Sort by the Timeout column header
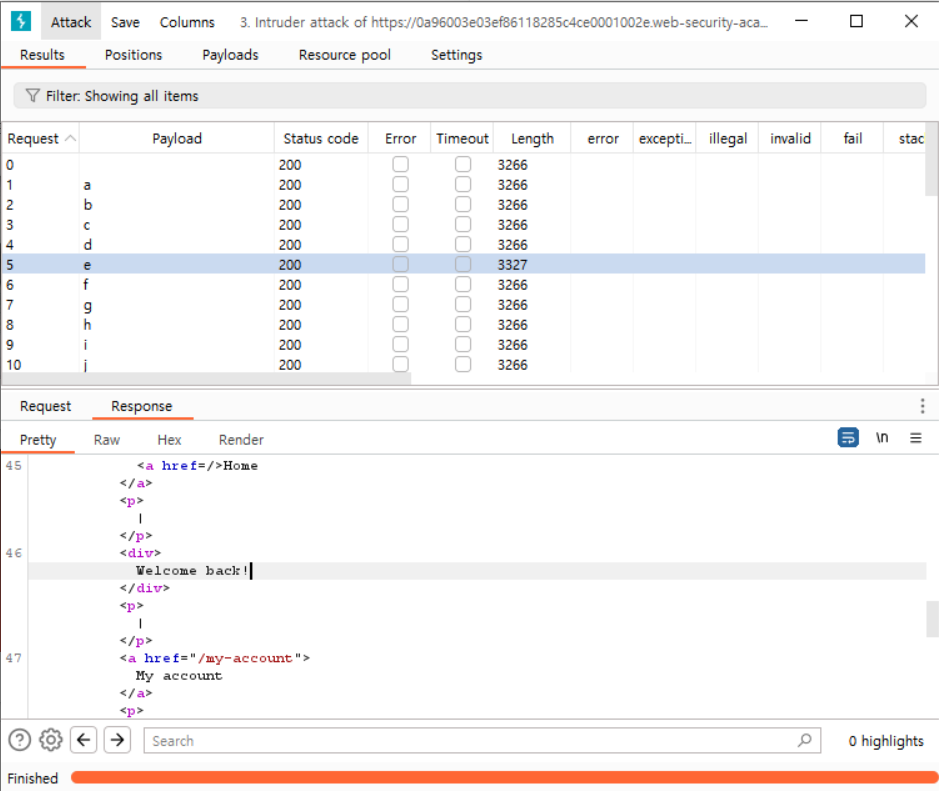This screenshot has height=791, width=939. [x=462, y=138]
